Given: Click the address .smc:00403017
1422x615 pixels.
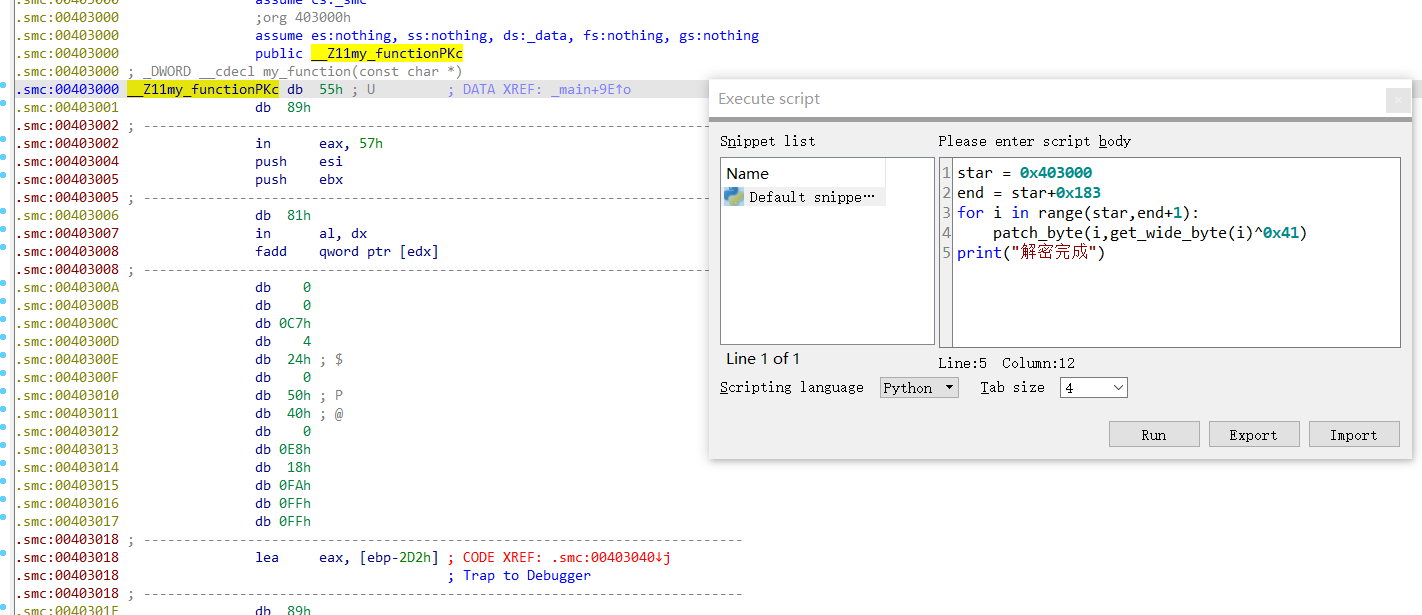Looking at the screenshot, I should click(67, 521).
